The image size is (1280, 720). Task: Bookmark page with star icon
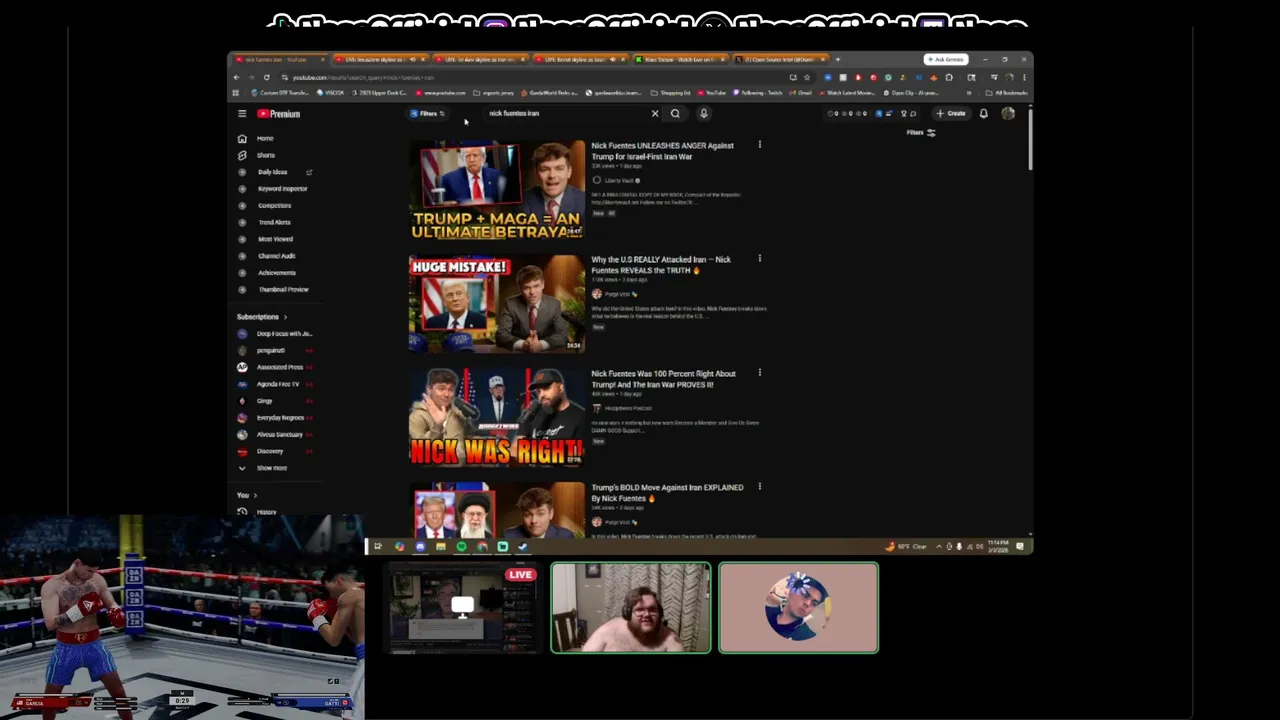point(807,78)
